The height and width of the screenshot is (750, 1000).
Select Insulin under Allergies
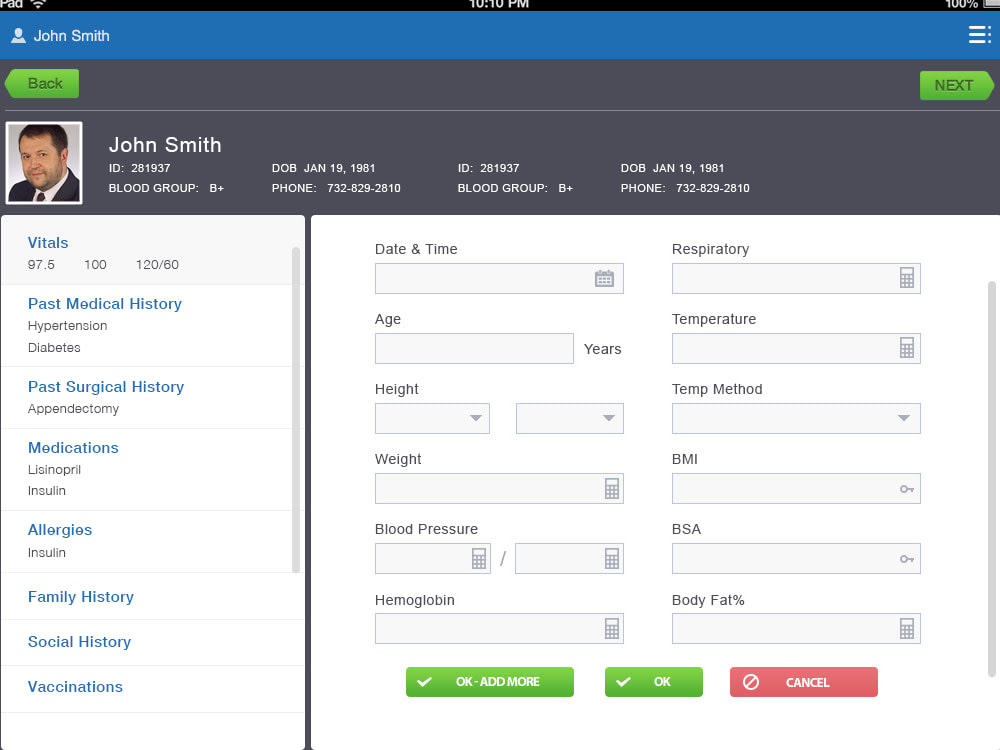click(47, 552)
